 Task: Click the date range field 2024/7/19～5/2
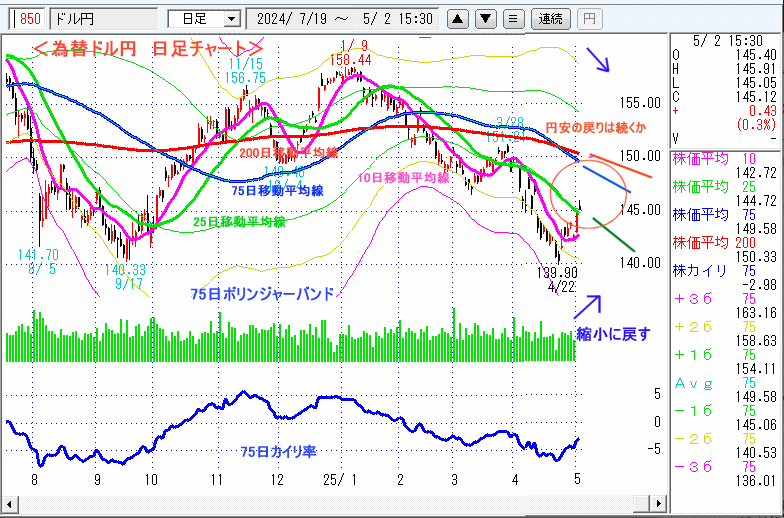click(342, 20)
